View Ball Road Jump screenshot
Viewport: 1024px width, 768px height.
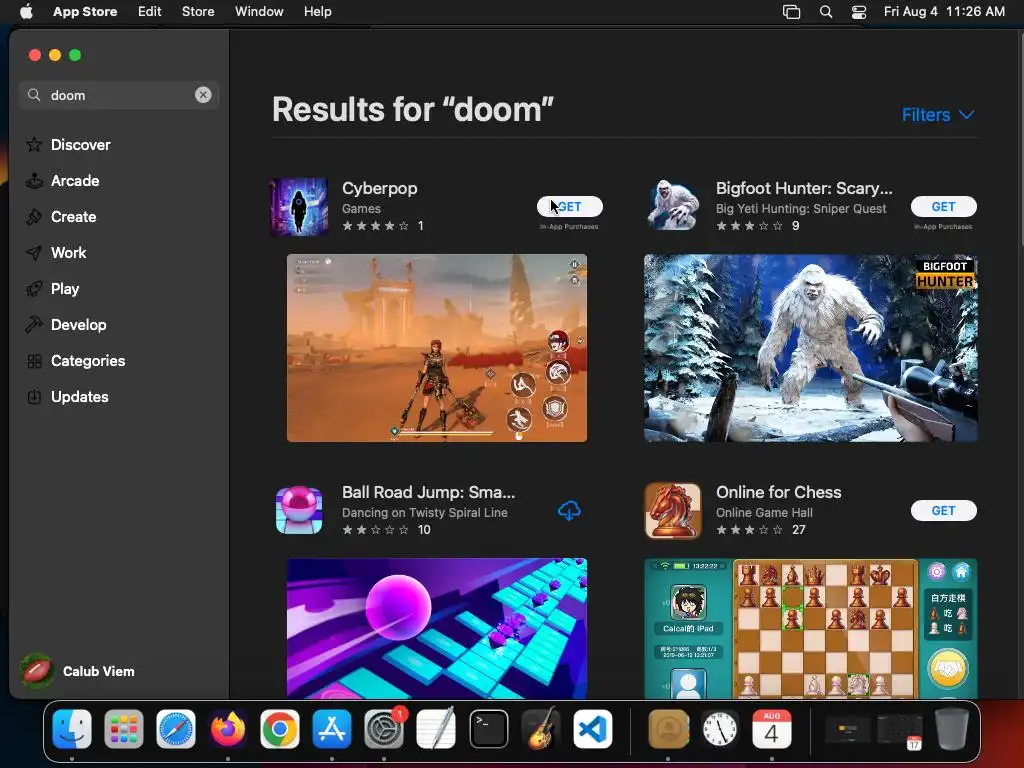point(437,628)
